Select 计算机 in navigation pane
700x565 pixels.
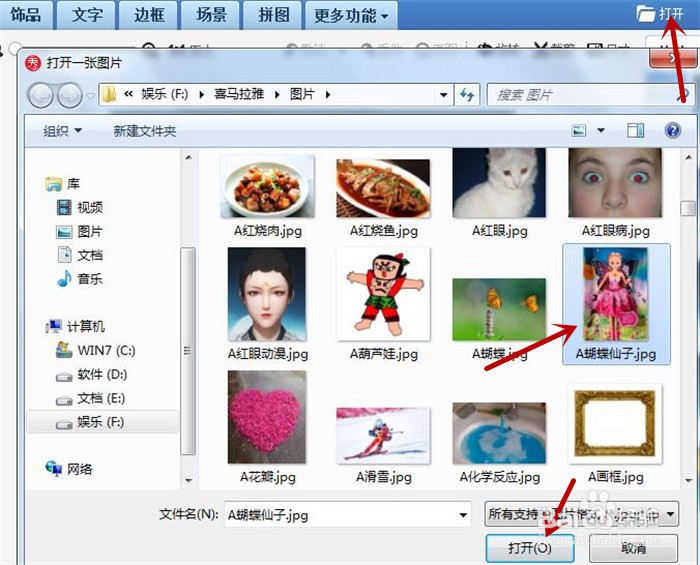coord(75,327)
